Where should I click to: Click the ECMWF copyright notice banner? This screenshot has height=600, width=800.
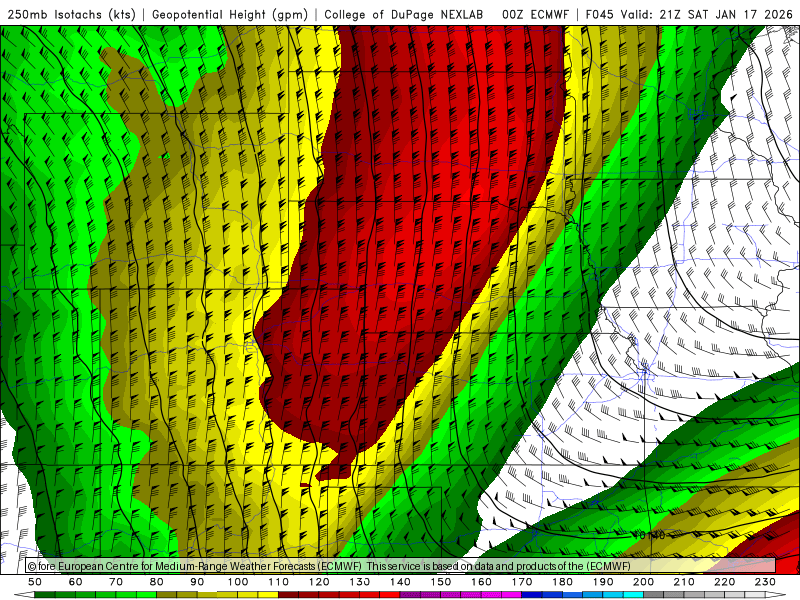401,566
